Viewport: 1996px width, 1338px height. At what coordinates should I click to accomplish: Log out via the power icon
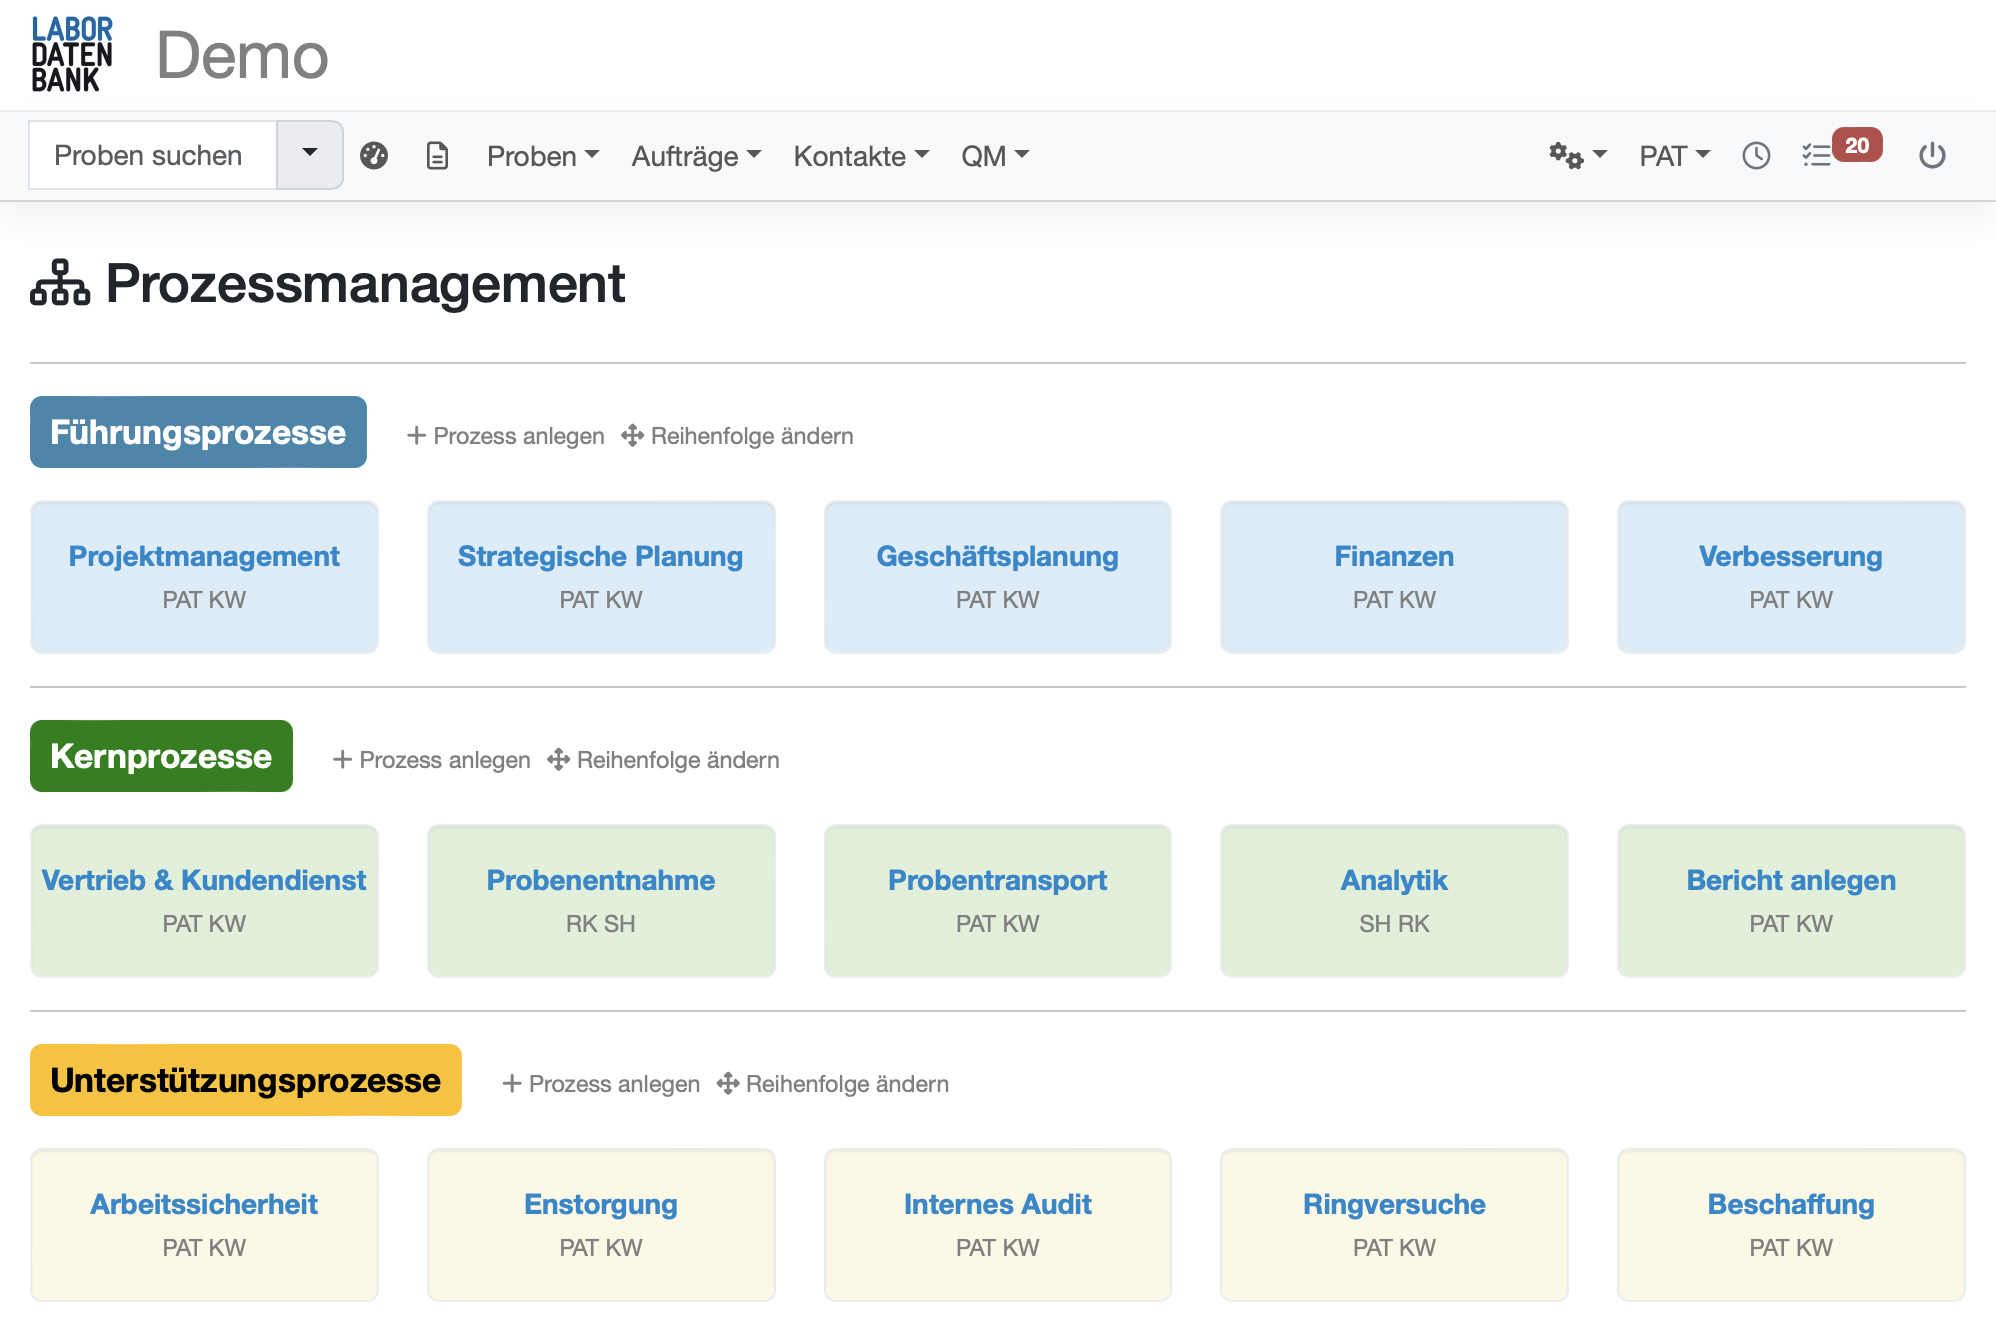click(x=1930, y=155)
